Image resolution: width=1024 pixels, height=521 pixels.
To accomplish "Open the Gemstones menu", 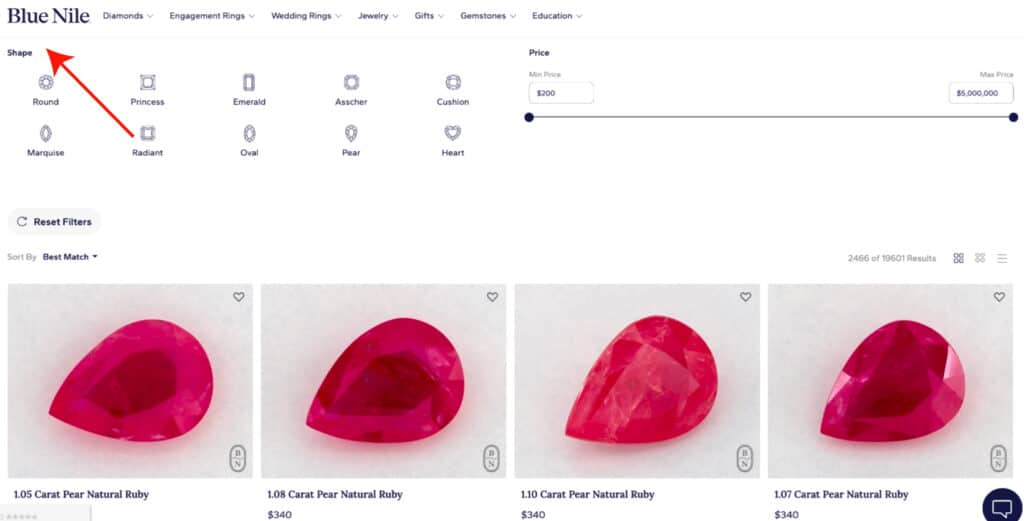I will (x=487, y=16).
